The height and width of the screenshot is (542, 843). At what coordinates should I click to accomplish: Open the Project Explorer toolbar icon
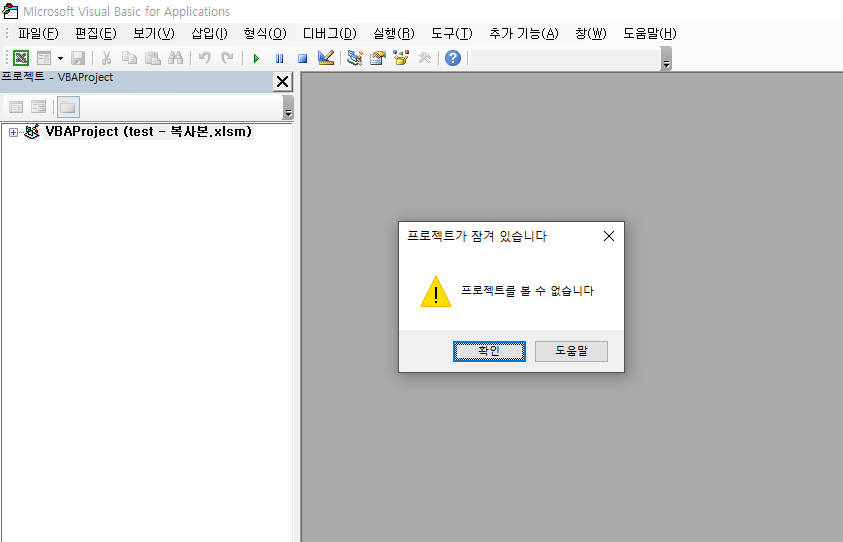tap(355, 58)
